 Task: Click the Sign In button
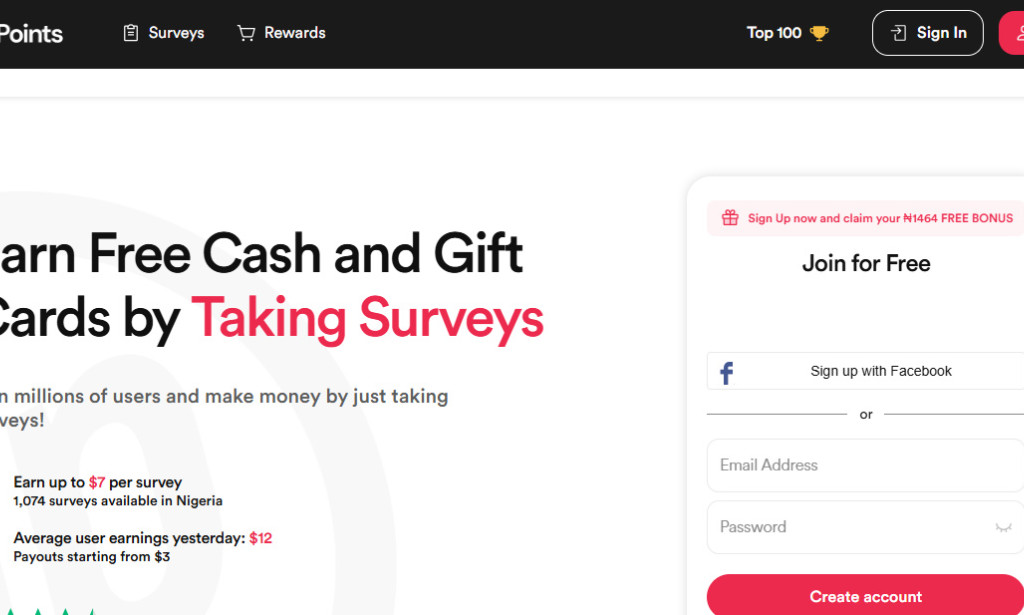pos(927,32)
